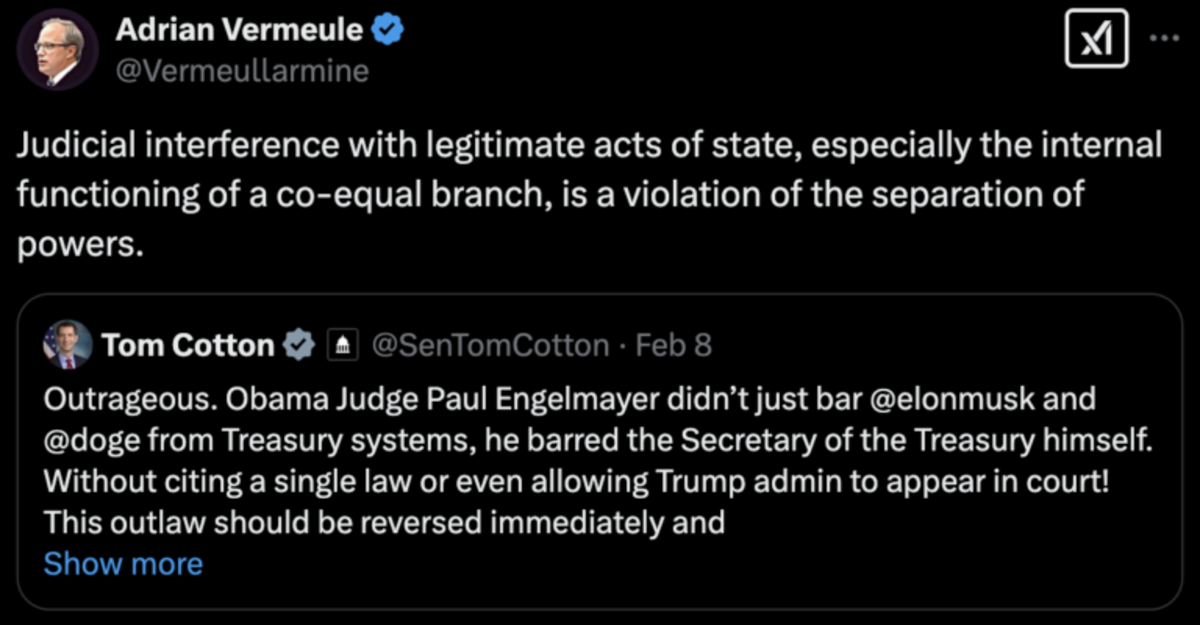Click Adrian Vermeule's blue verified badge
The height and width of the screenshot is (625, 1200).
click(388, 30)
